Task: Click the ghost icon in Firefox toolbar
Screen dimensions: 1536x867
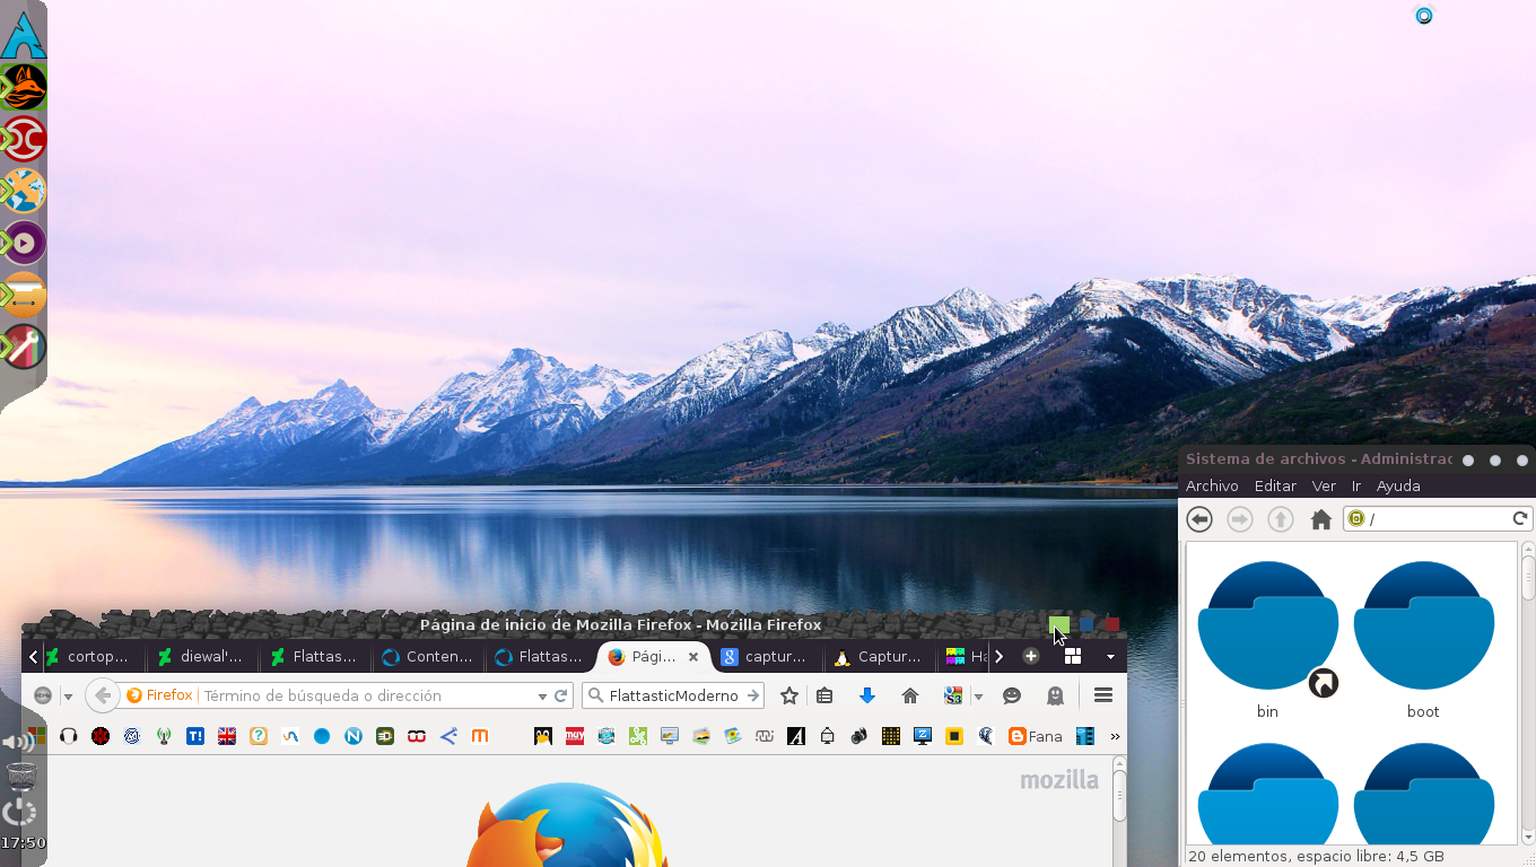Action: click(x=1055, y=695)
